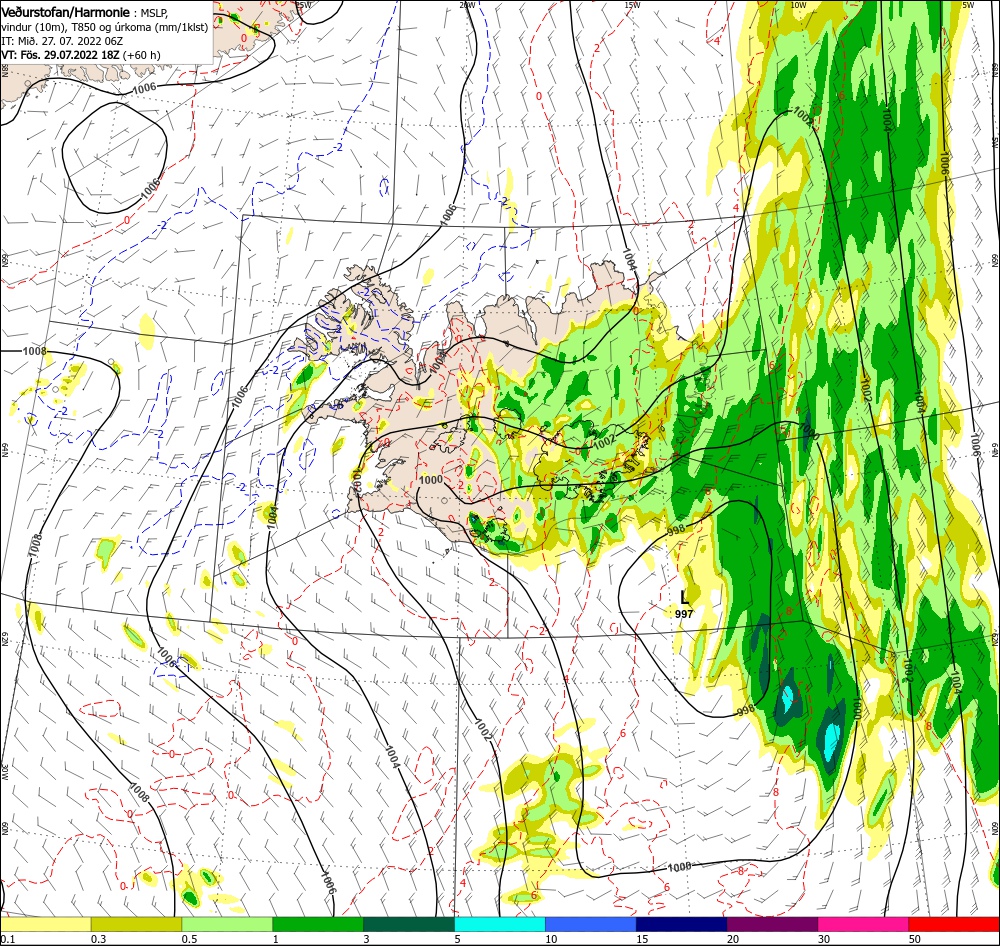
Task: Click the '997' low center pressure value
Action: pos(684,614)
